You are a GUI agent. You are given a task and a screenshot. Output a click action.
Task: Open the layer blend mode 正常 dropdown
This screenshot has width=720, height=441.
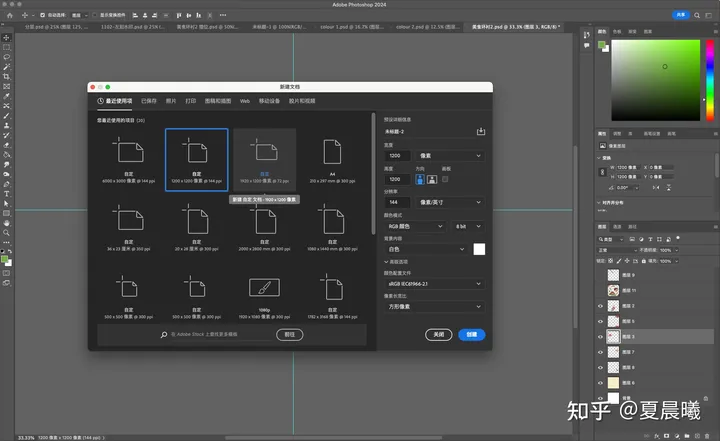point(618,250)
